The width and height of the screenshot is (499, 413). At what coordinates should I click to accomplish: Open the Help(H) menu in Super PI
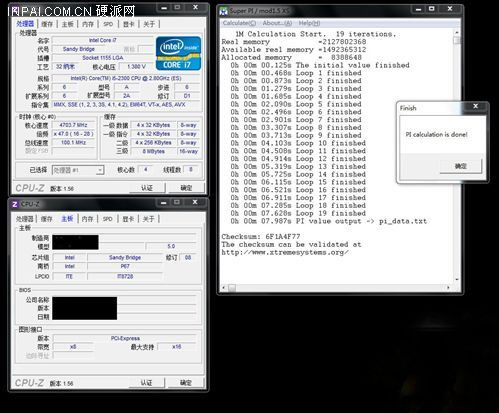pyautogui.click(x=309, y=23)
